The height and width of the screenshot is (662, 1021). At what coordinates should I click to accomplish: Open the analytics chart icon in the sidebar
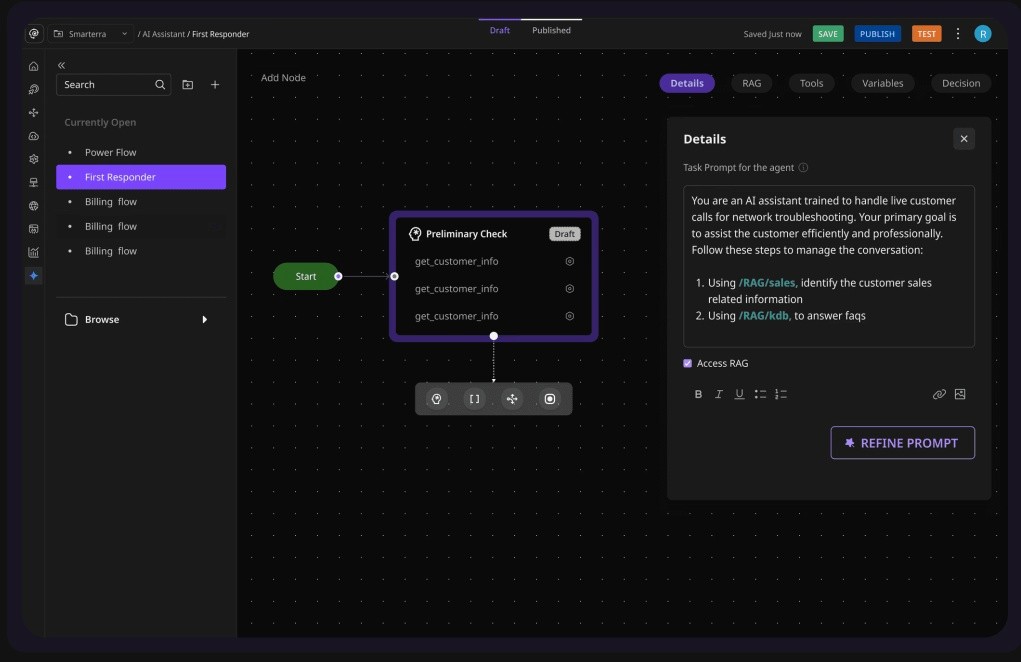[34, 253]
